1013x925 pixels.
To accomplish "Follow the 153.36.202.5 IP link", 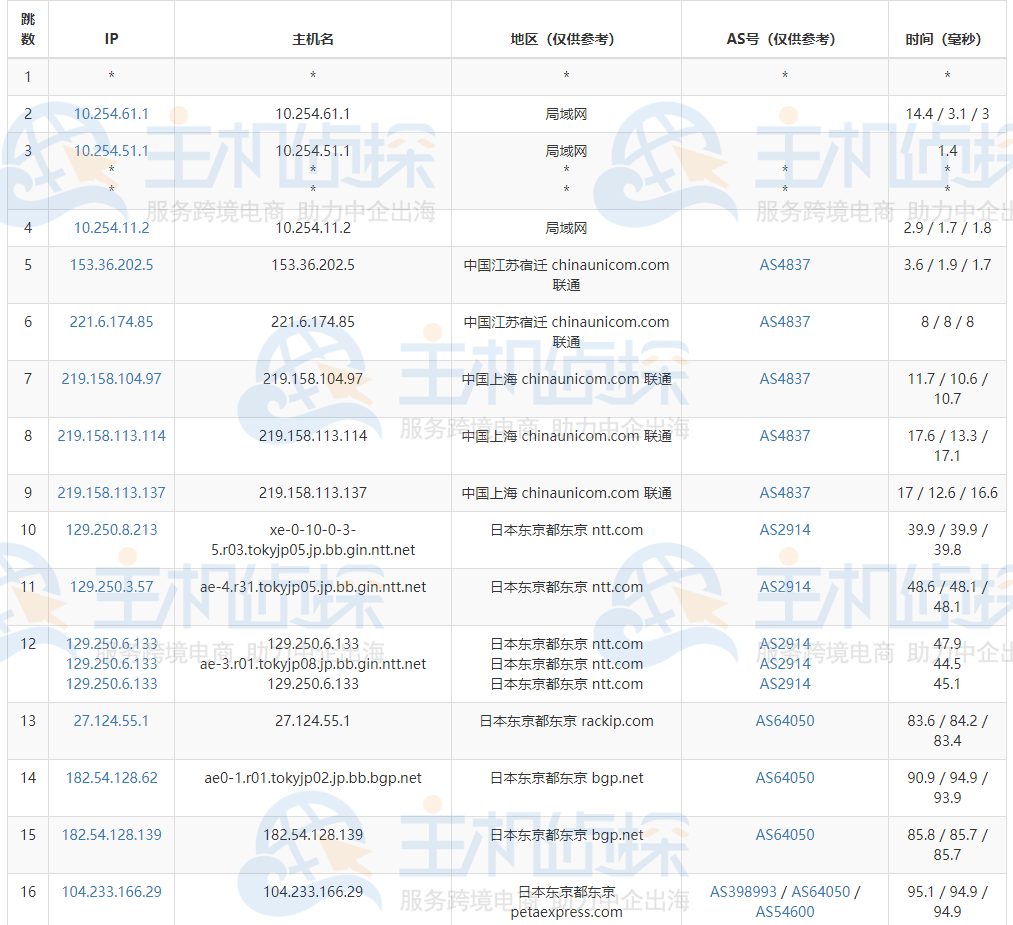I will click(x=111, y=265).
